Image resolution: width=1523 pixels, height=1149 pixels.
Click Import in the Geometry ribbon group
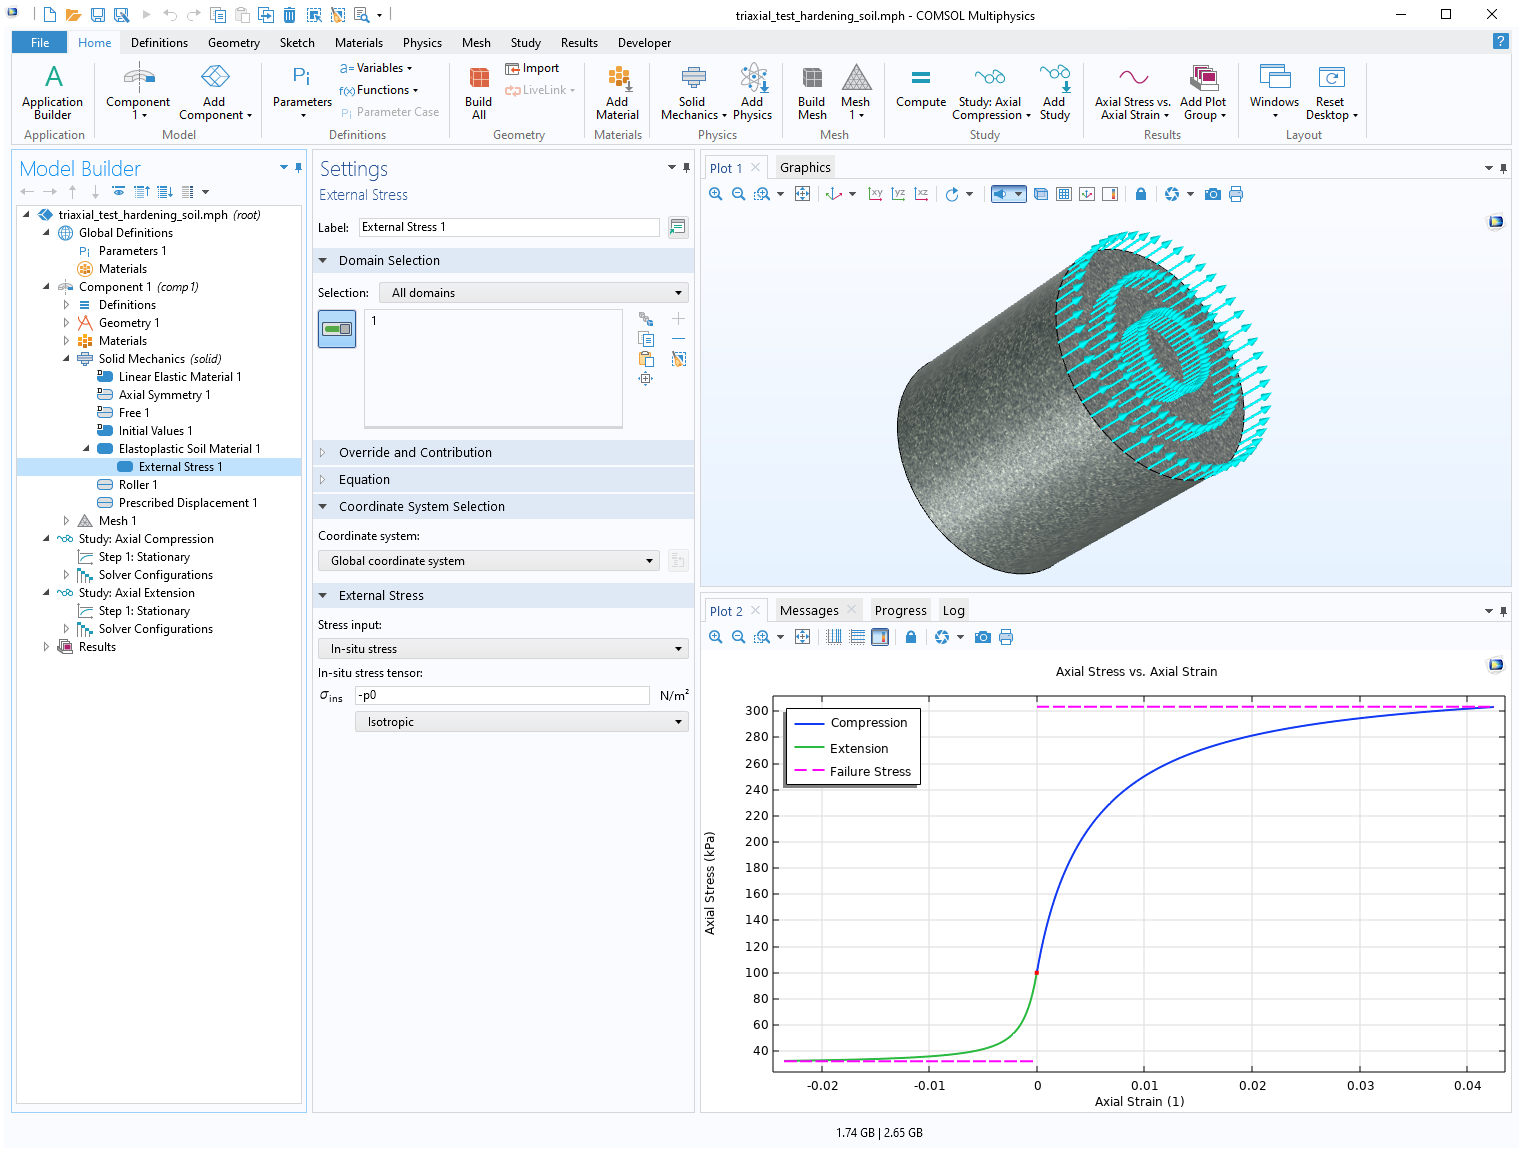pos(533,68)
